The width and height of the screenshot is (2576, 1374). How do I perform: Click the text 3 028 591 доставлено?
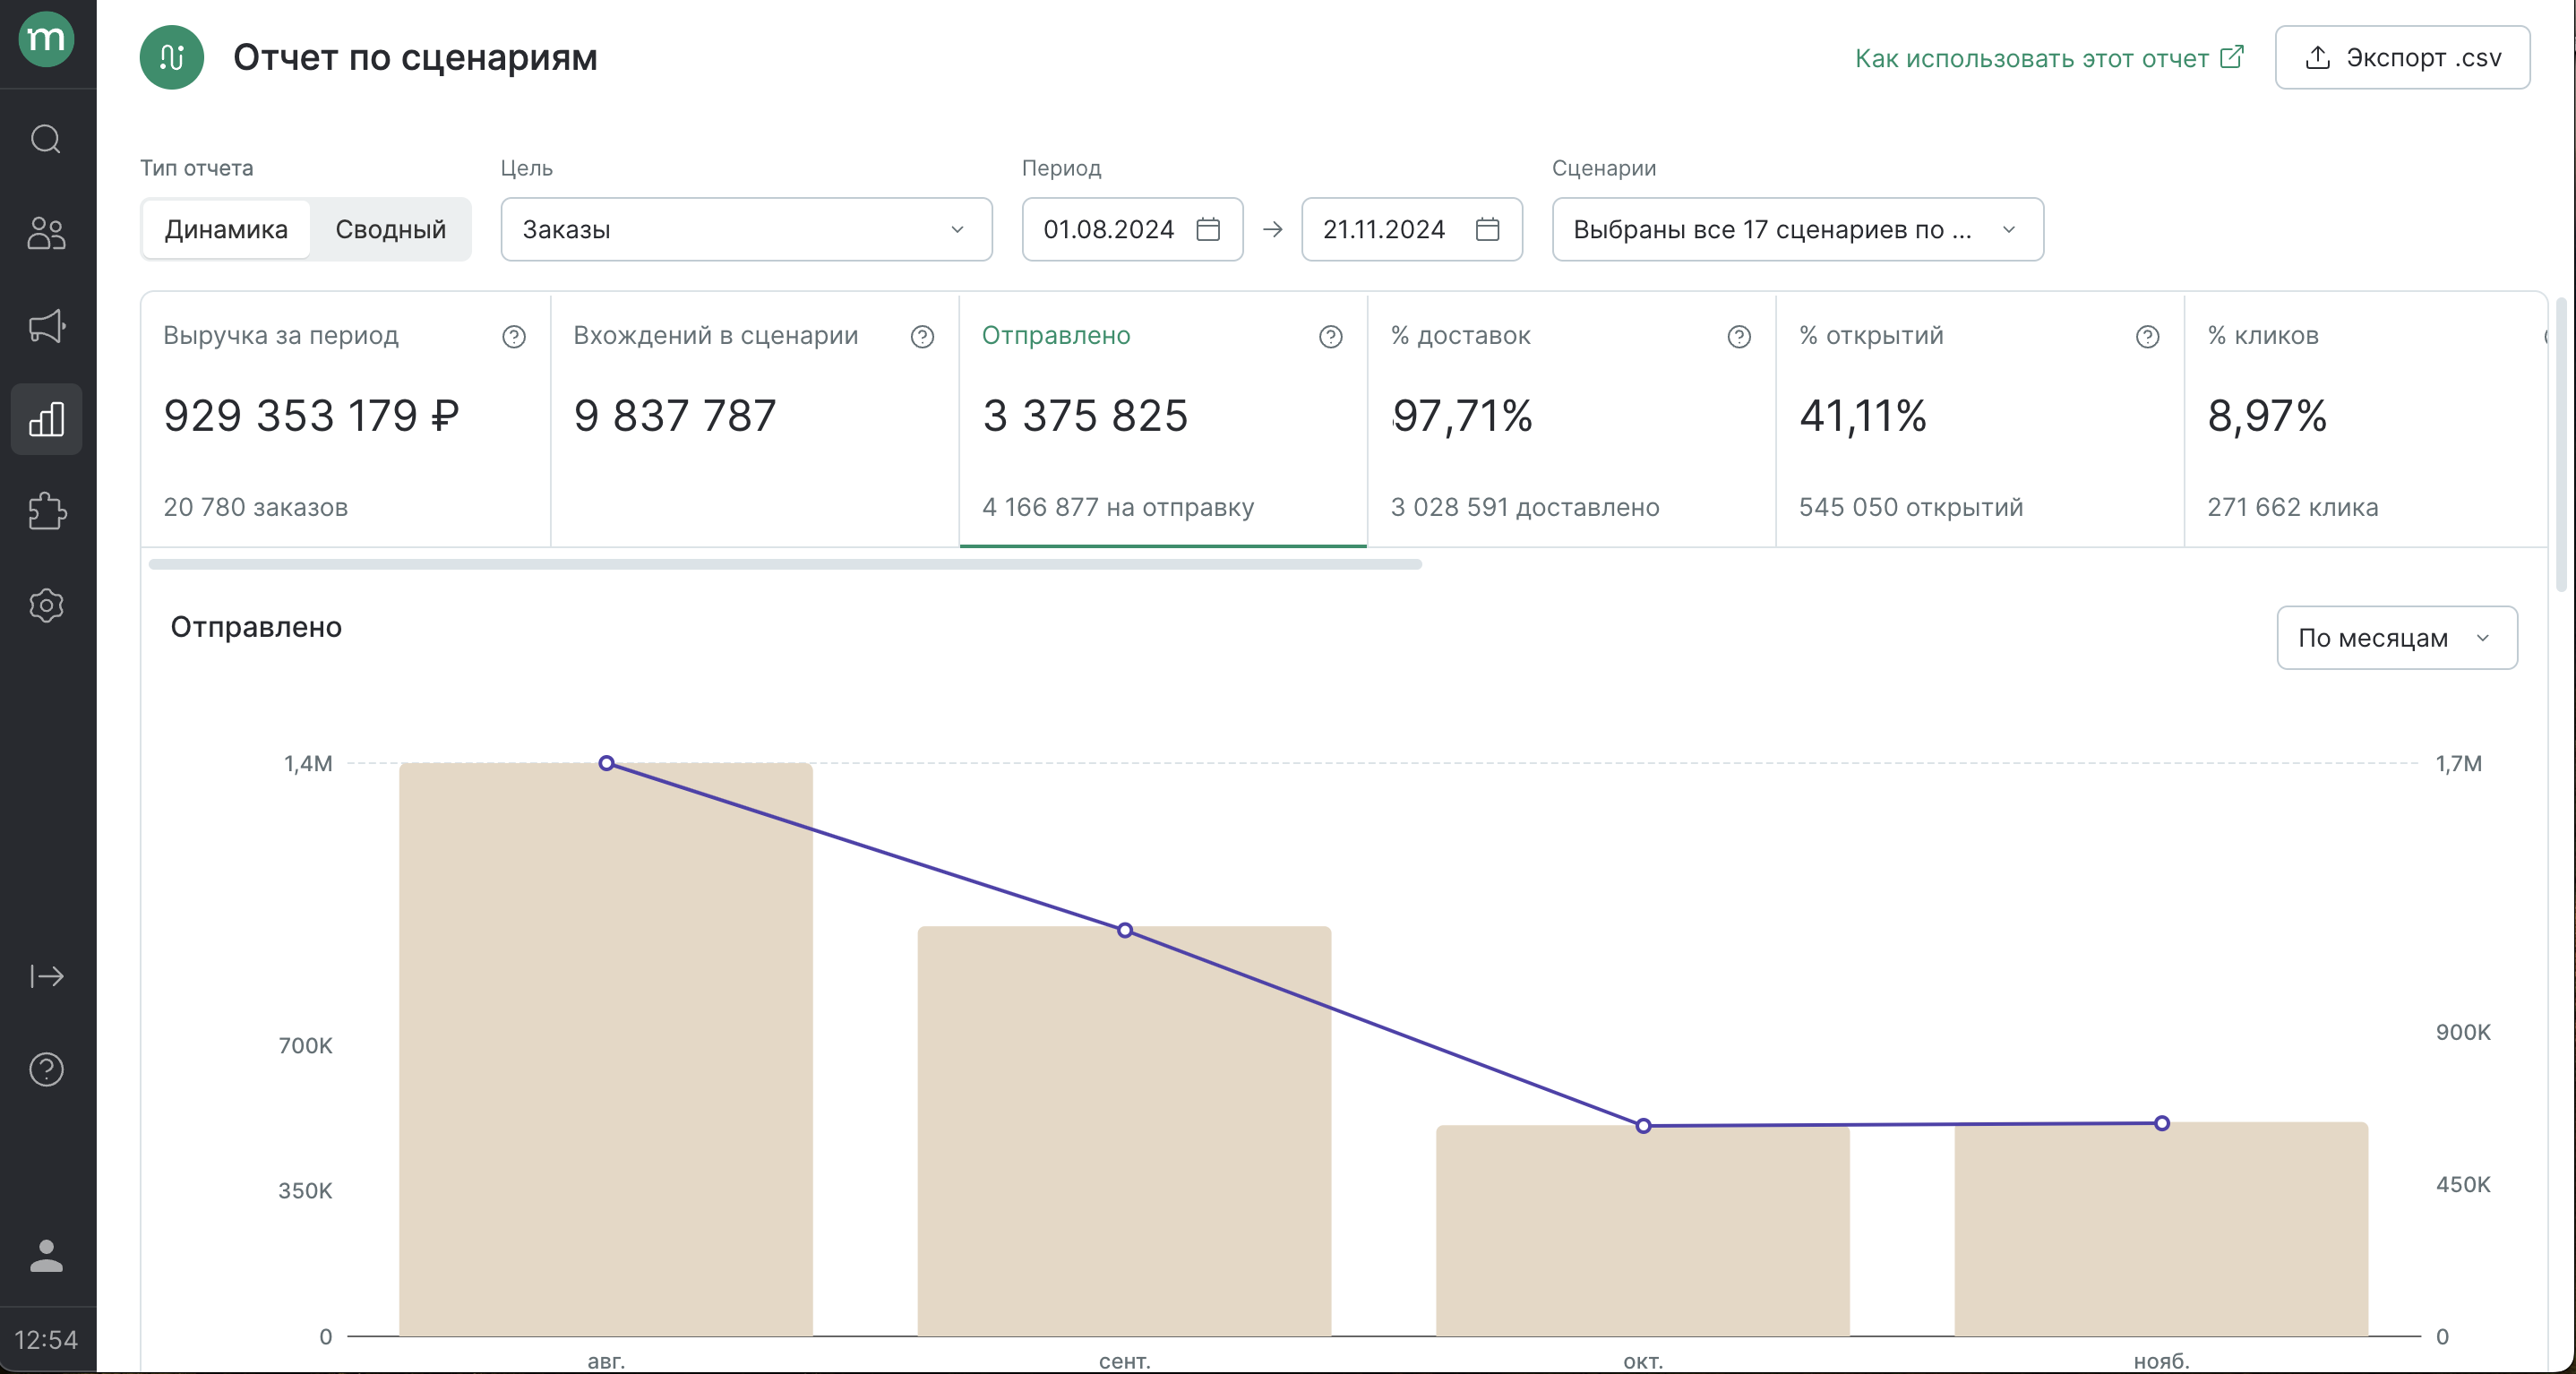tap(1525, 507)
